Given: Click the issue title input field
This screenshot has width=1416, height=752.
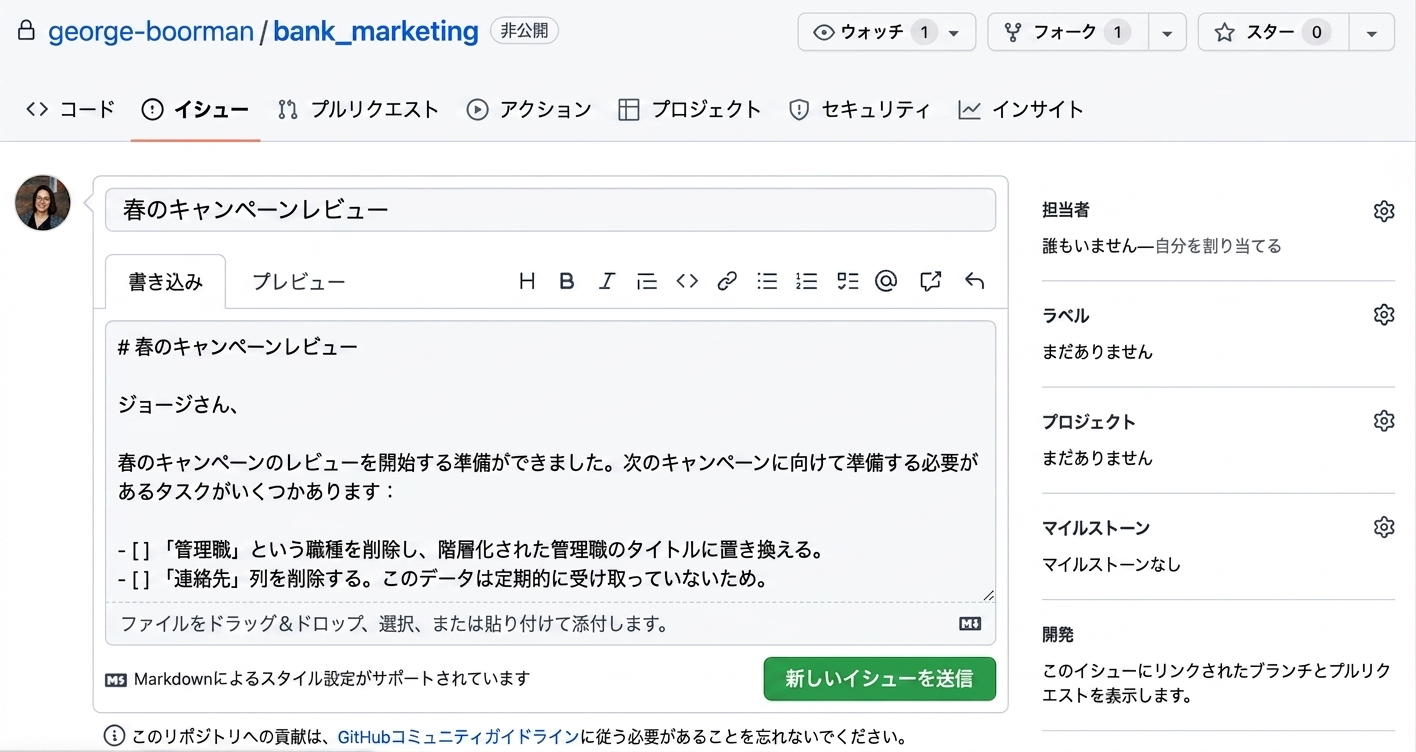Looking at the screenshot, I should 550,210.
